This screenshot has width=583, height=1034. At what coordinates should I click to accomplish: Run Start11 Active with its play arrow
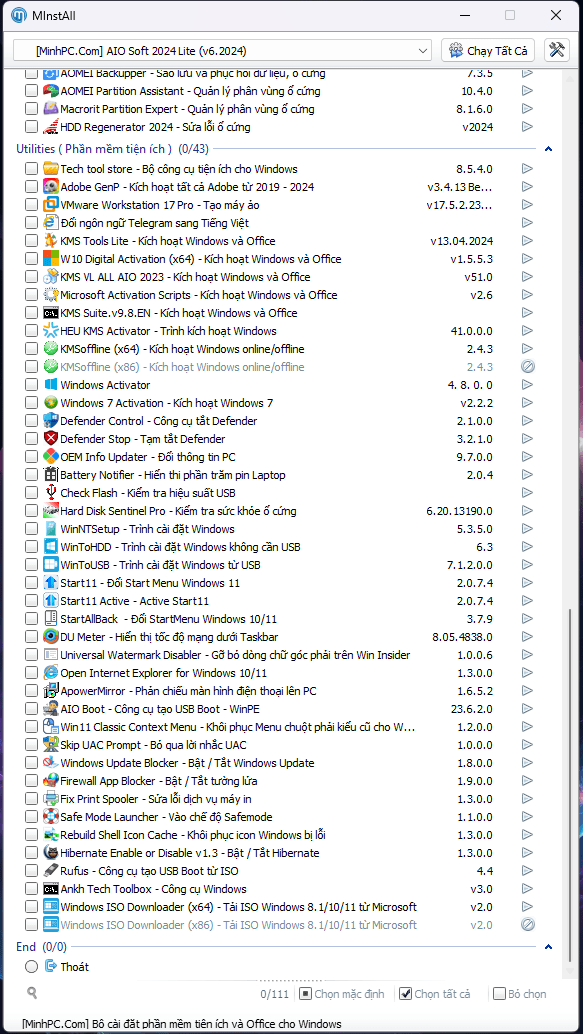527,601
